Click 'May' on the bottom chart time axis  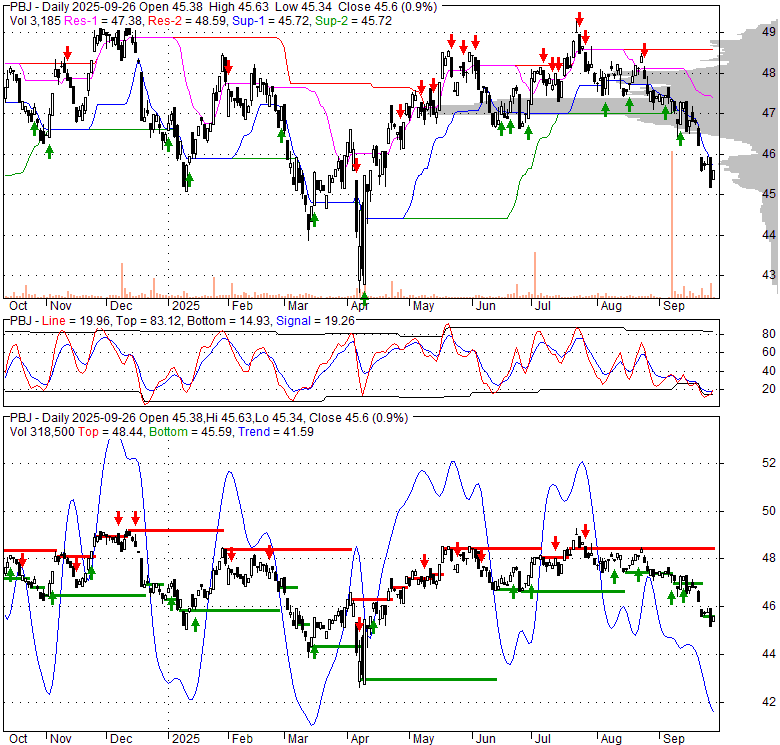(423, 739)
